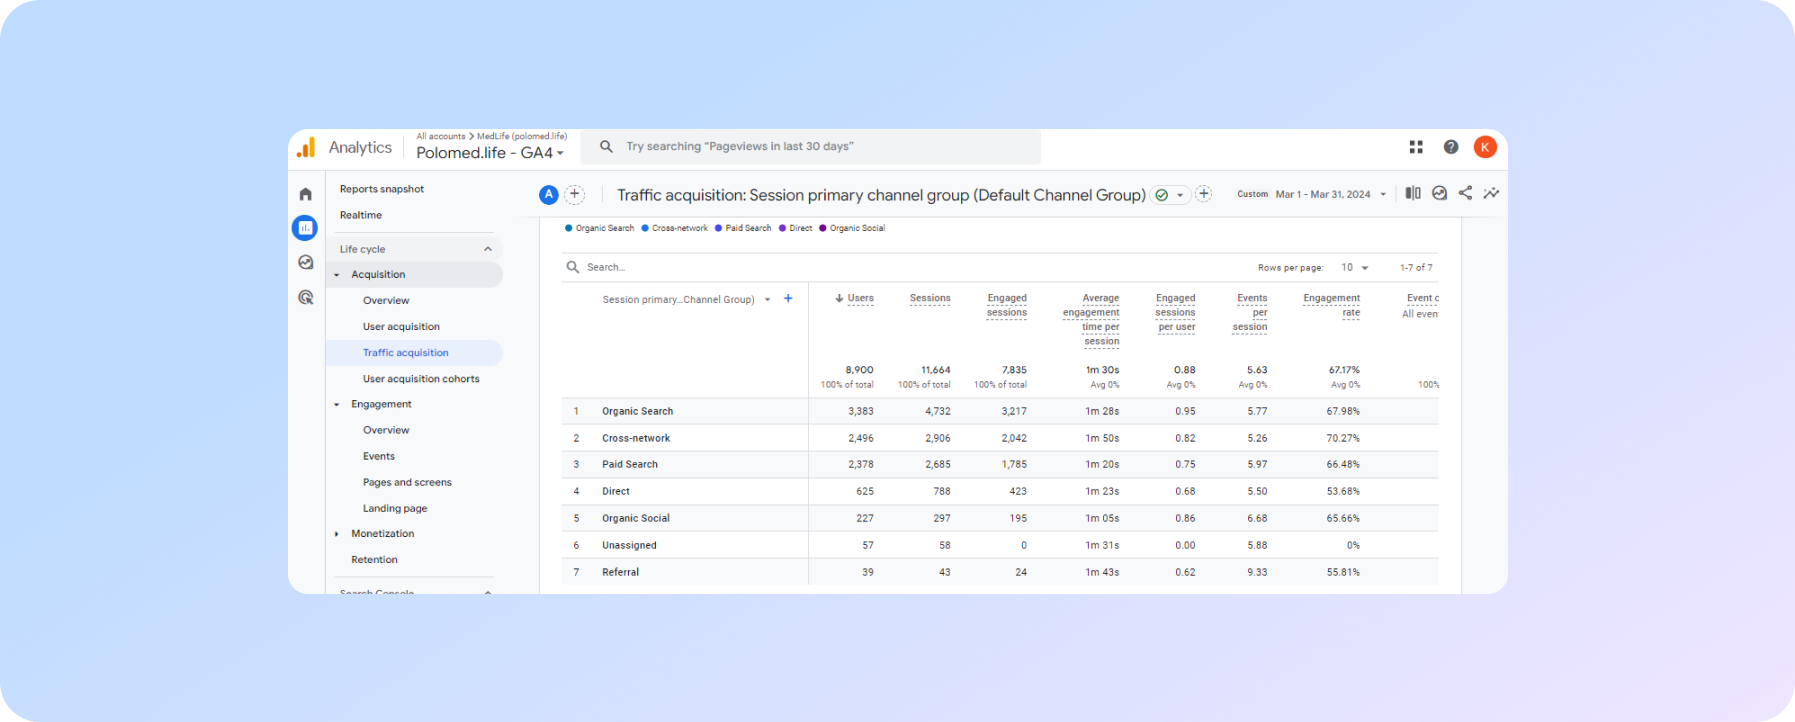Click the Engaged sessions column header

point(1007,305)
